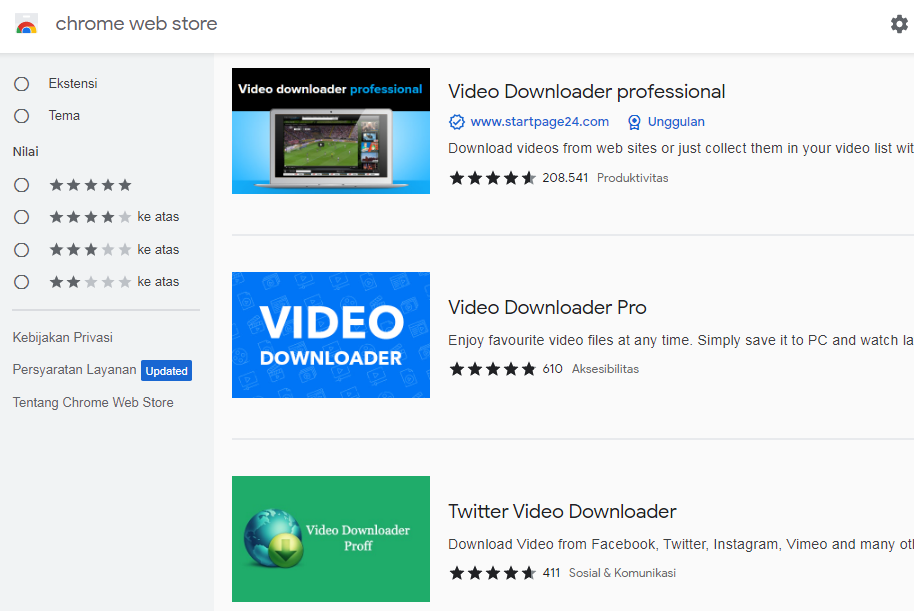Click the verified badge beside www.startpage24.com
This screenshot has width=914, height=611.
(x=456, y=122)
